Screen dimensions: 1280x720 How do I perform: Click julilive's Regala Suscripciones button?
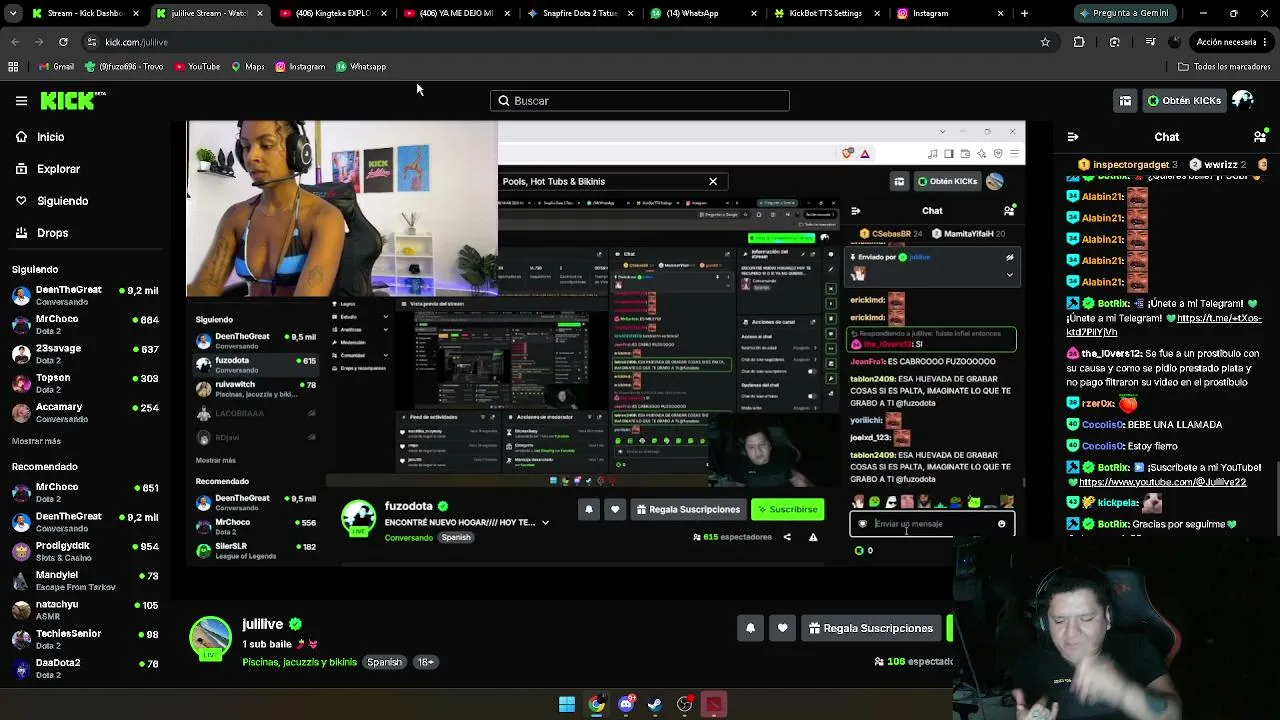(x=871, y=628)
